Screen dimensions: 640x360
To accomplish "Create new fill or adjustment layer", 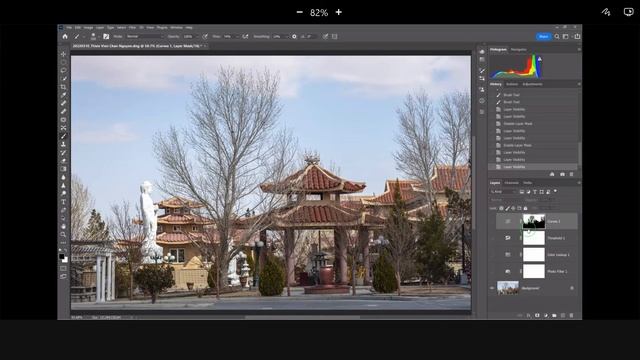I will (546, 316).
